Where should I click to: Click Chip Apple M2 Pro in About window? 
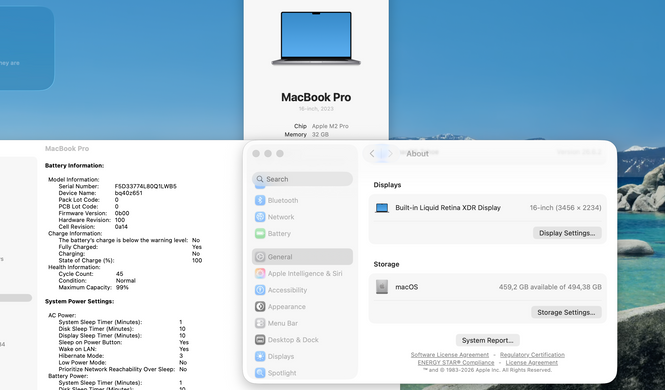click(x=321, y=126)
